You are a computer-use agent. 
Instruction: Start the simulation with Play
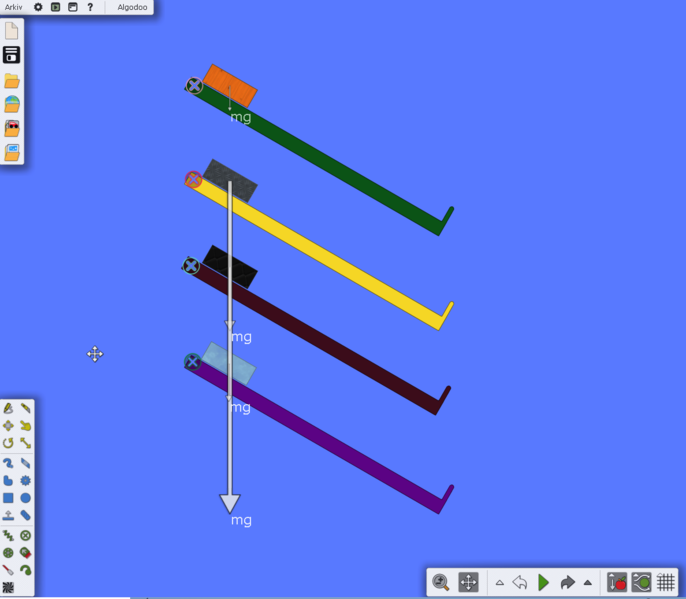click(543, 582)
